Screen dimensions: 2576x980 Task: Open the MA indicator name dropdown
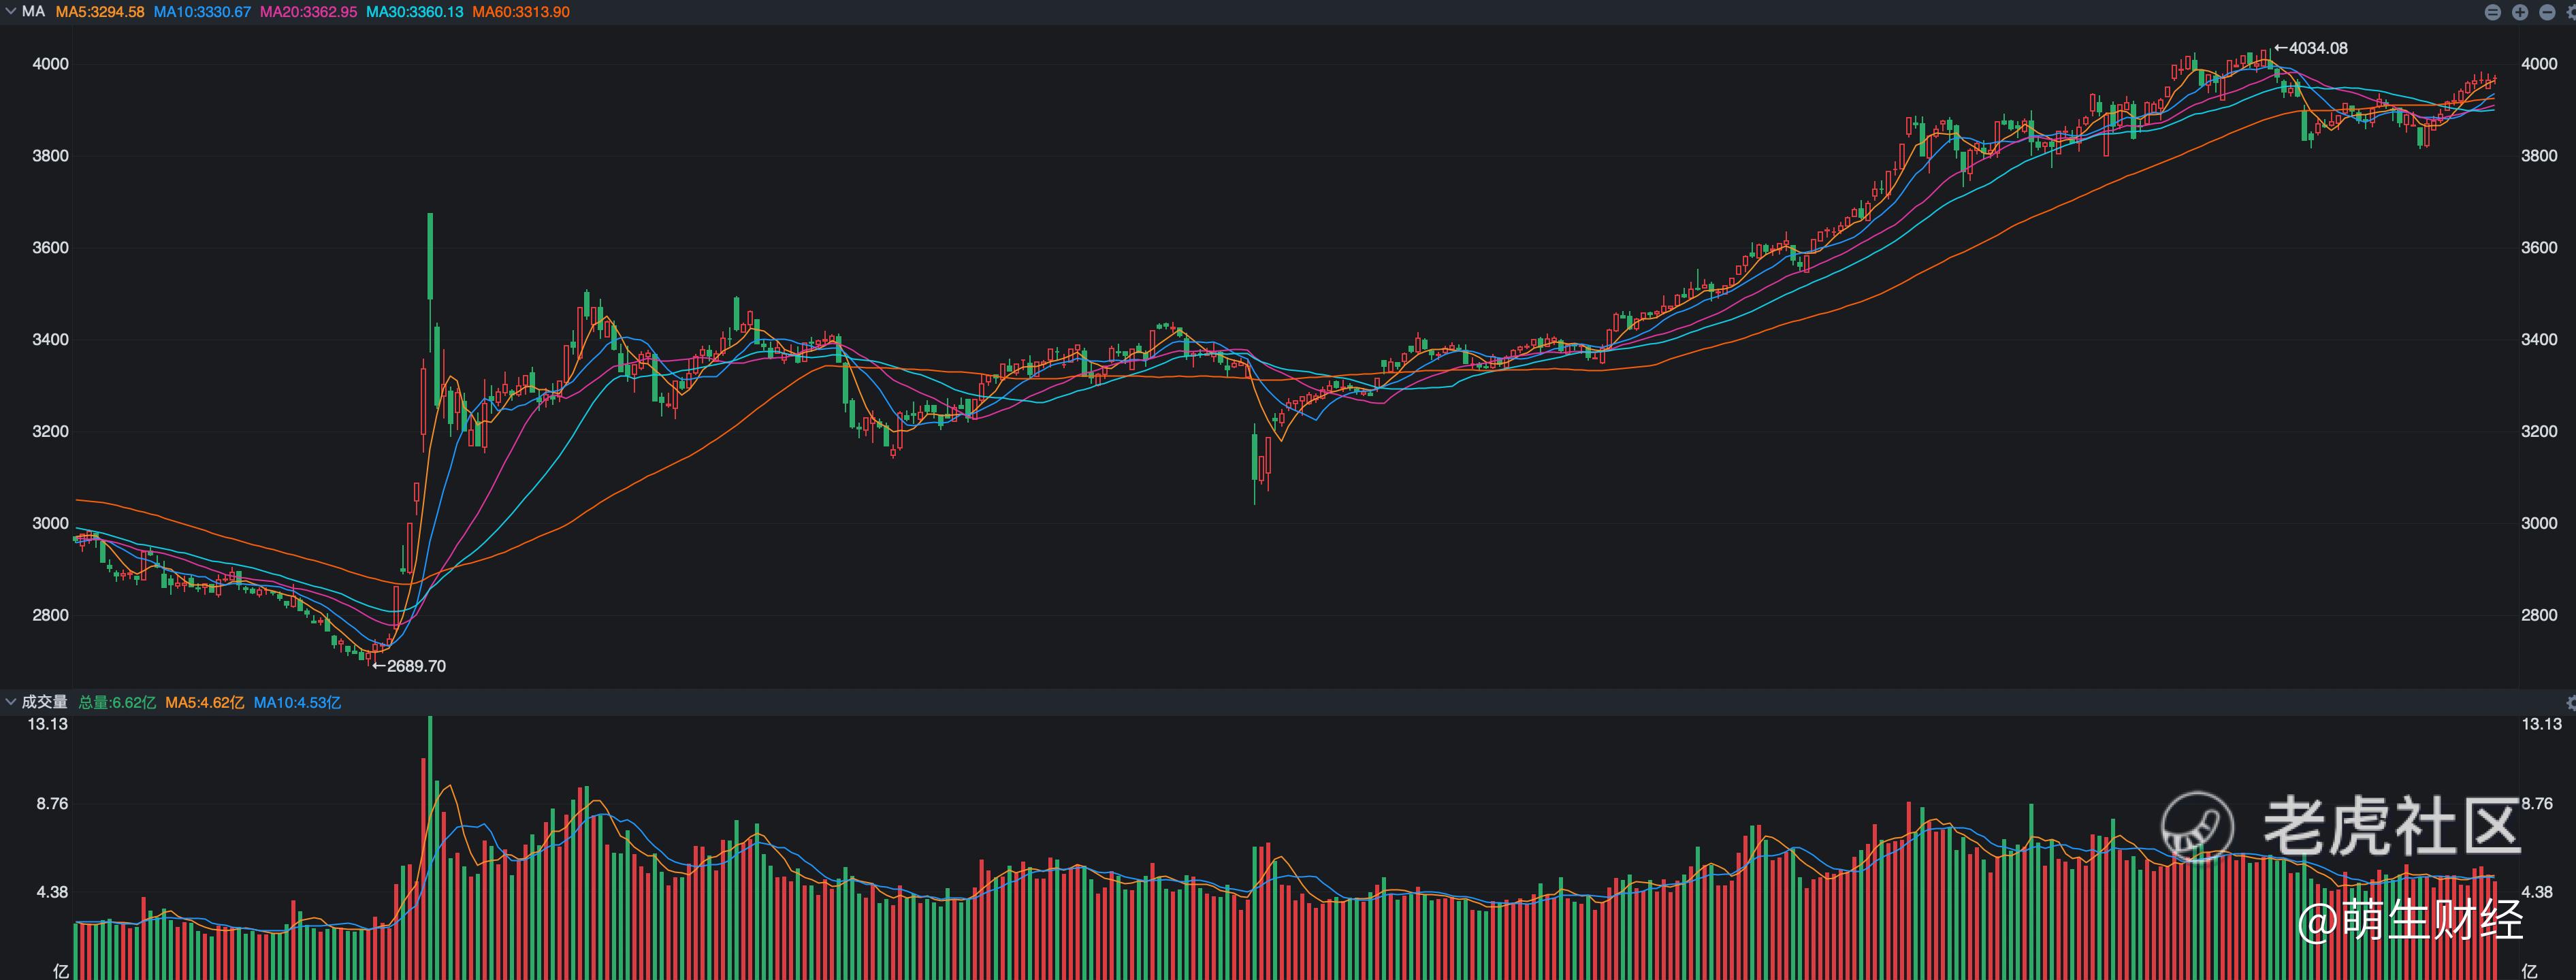point(33,12)
